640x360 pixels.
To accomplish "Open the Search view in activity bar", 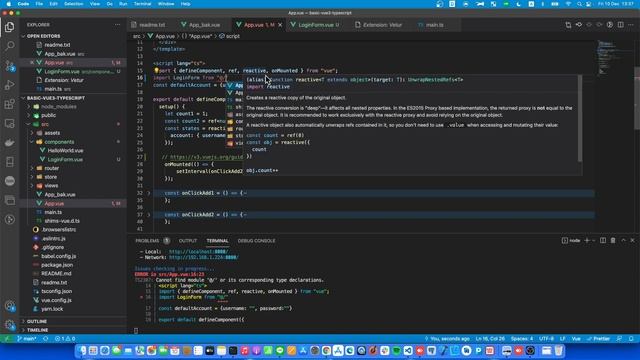I will tap(9, 46).
